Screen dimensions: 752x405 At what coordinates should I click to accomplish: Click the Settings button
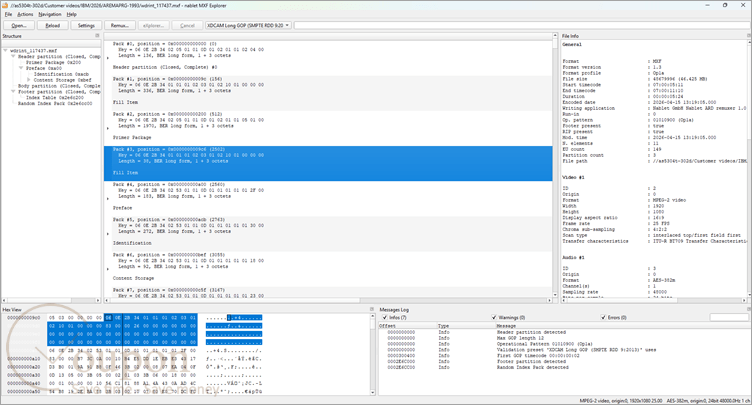pos(86,25)
